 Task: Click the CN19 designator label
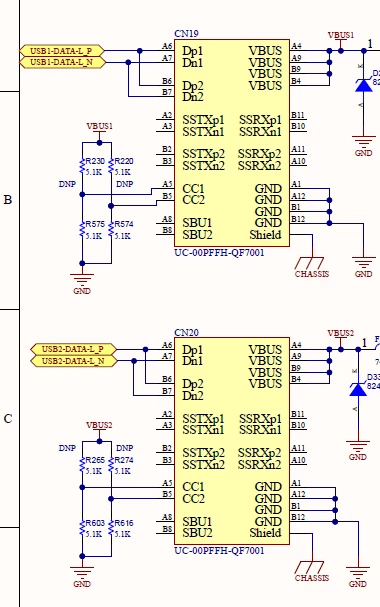187,34
